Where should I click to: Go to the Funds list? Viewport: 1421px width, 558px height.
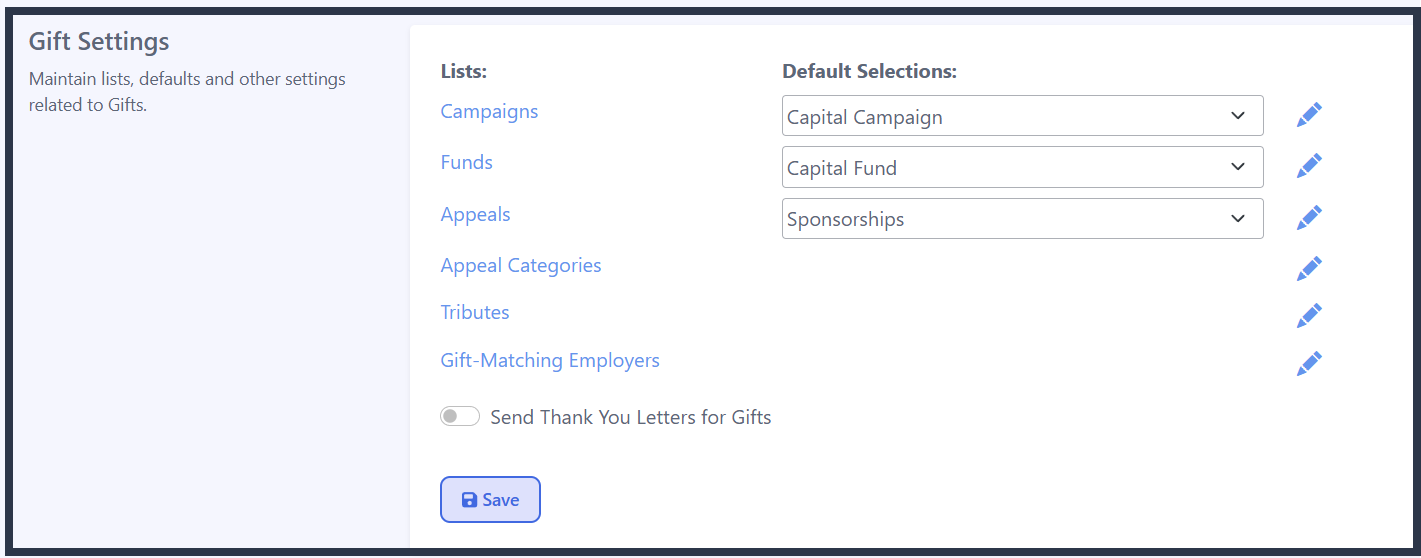(x=467, y=162)
